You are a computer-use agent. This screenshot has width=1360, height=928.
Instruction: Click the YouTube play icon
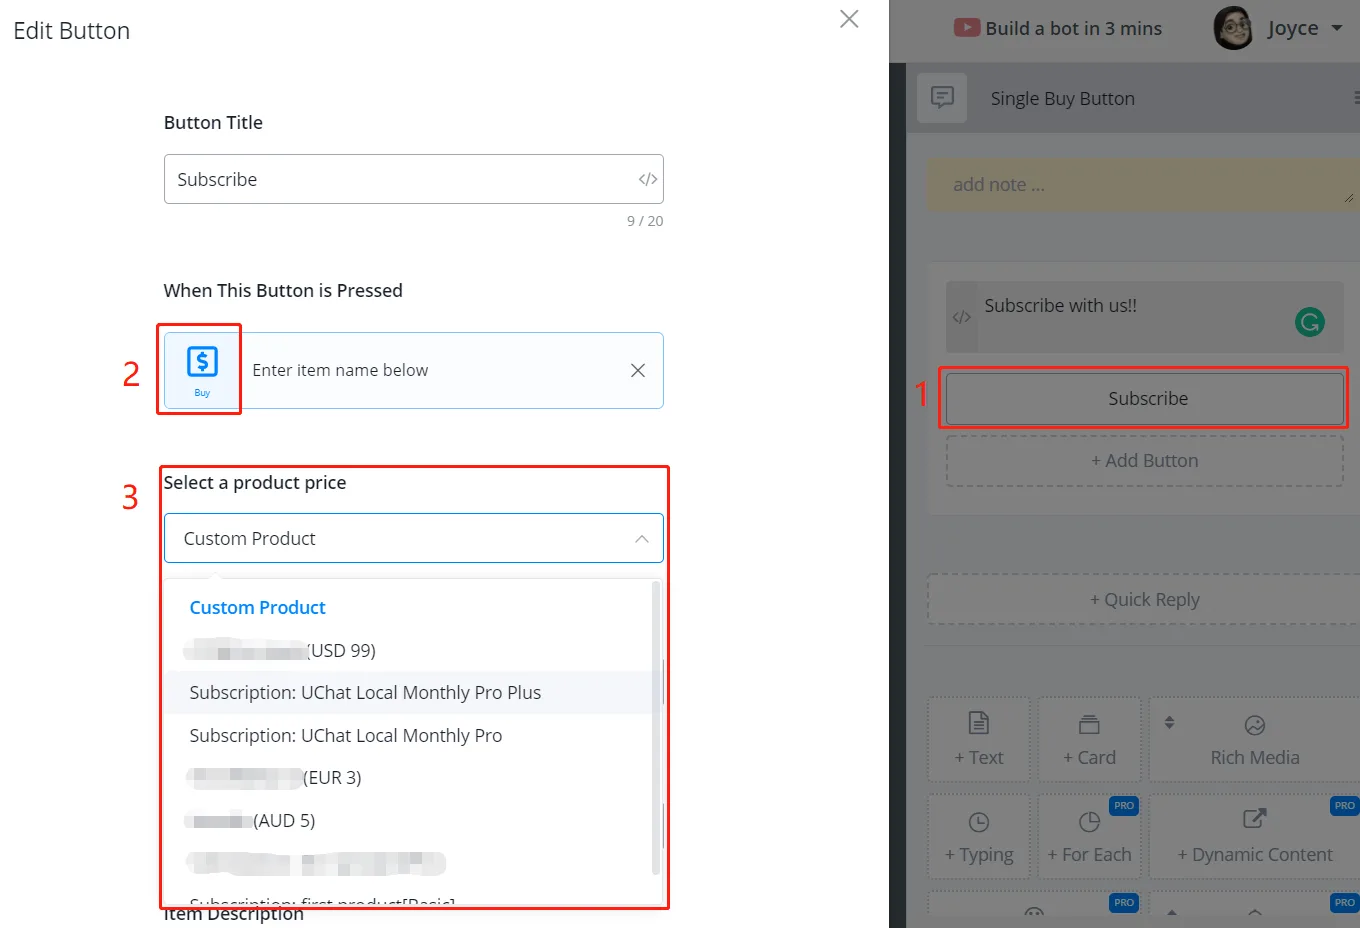click(966, 28)
